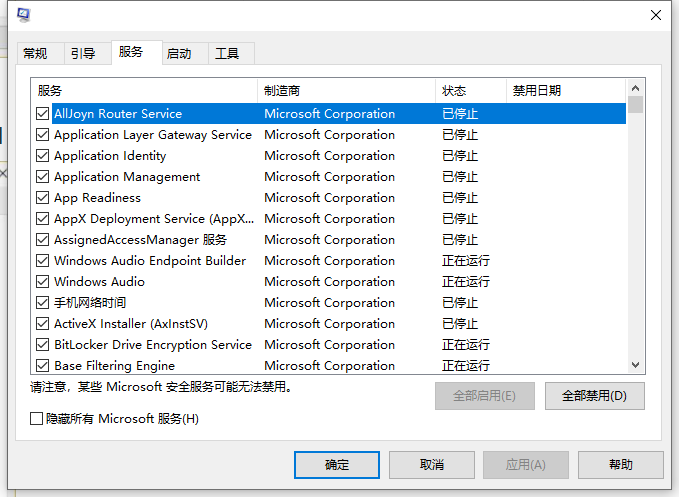Open the 引导 tab
Screen dimensions: 679x497
[x=83, y=54]
